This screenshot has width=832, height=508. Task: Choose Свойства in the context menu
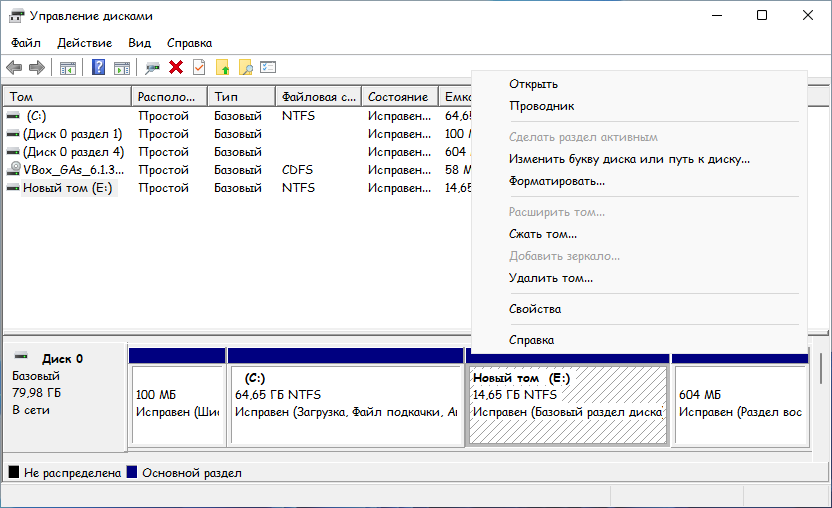pyautogui.click(x=534, y=309)
